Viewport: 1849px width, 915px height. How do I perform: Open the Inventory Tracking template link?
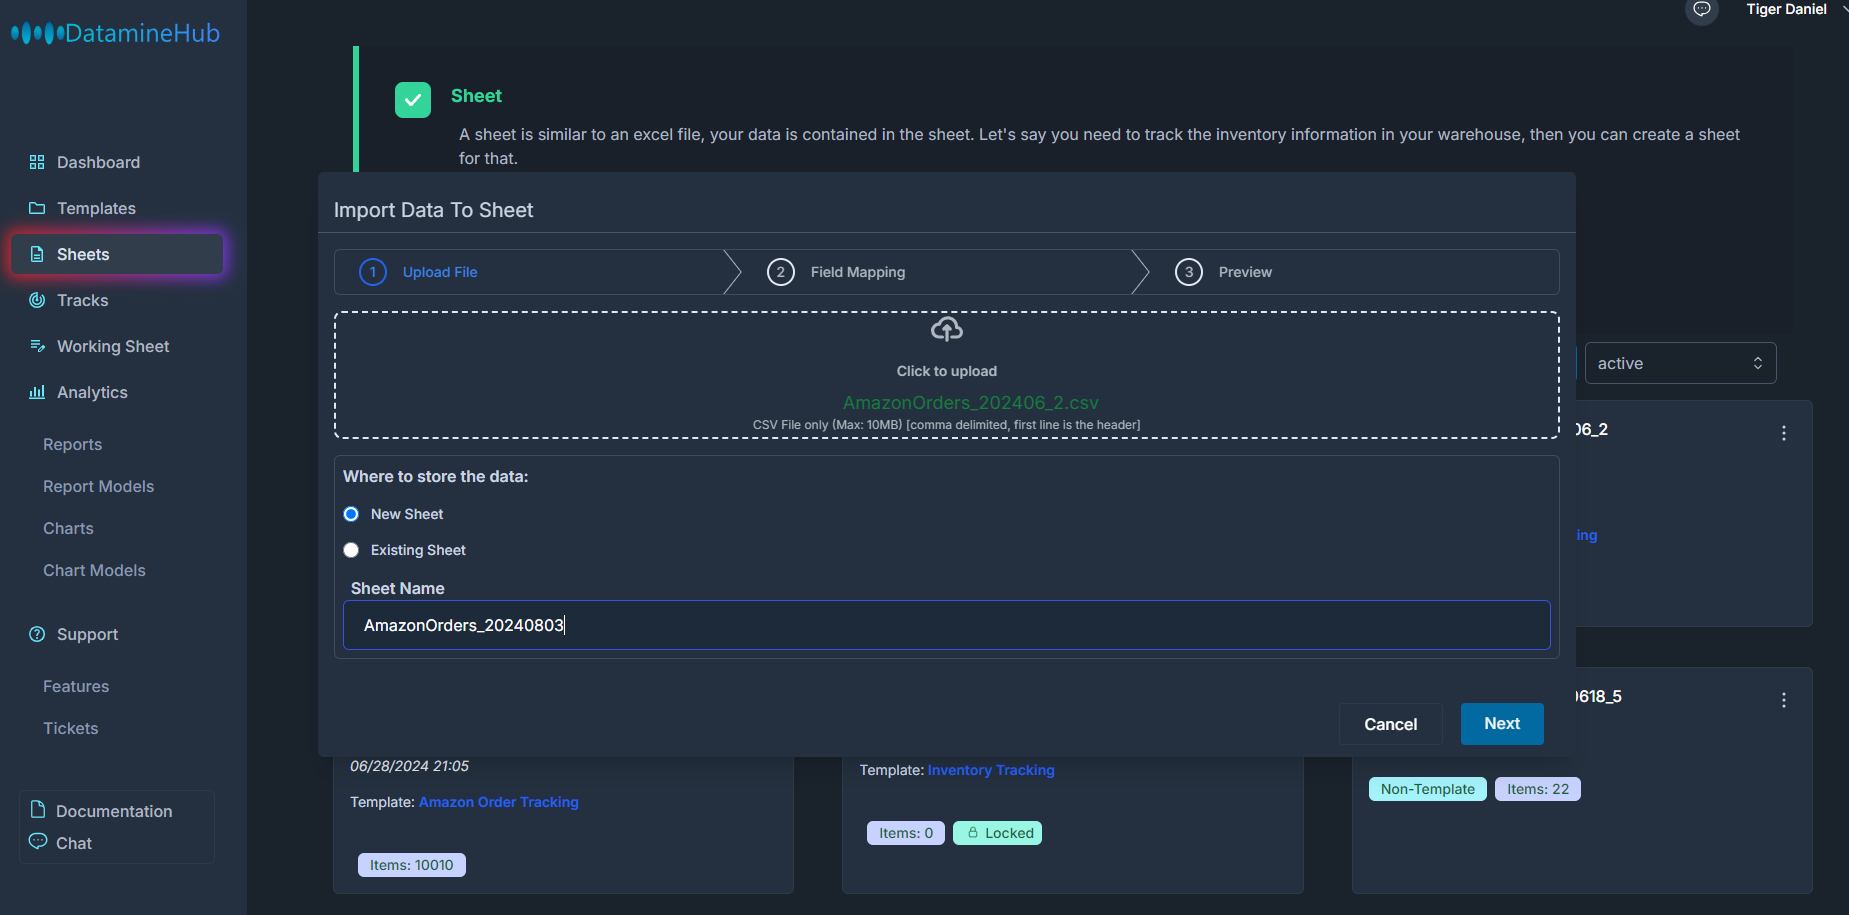pos(991,770)
